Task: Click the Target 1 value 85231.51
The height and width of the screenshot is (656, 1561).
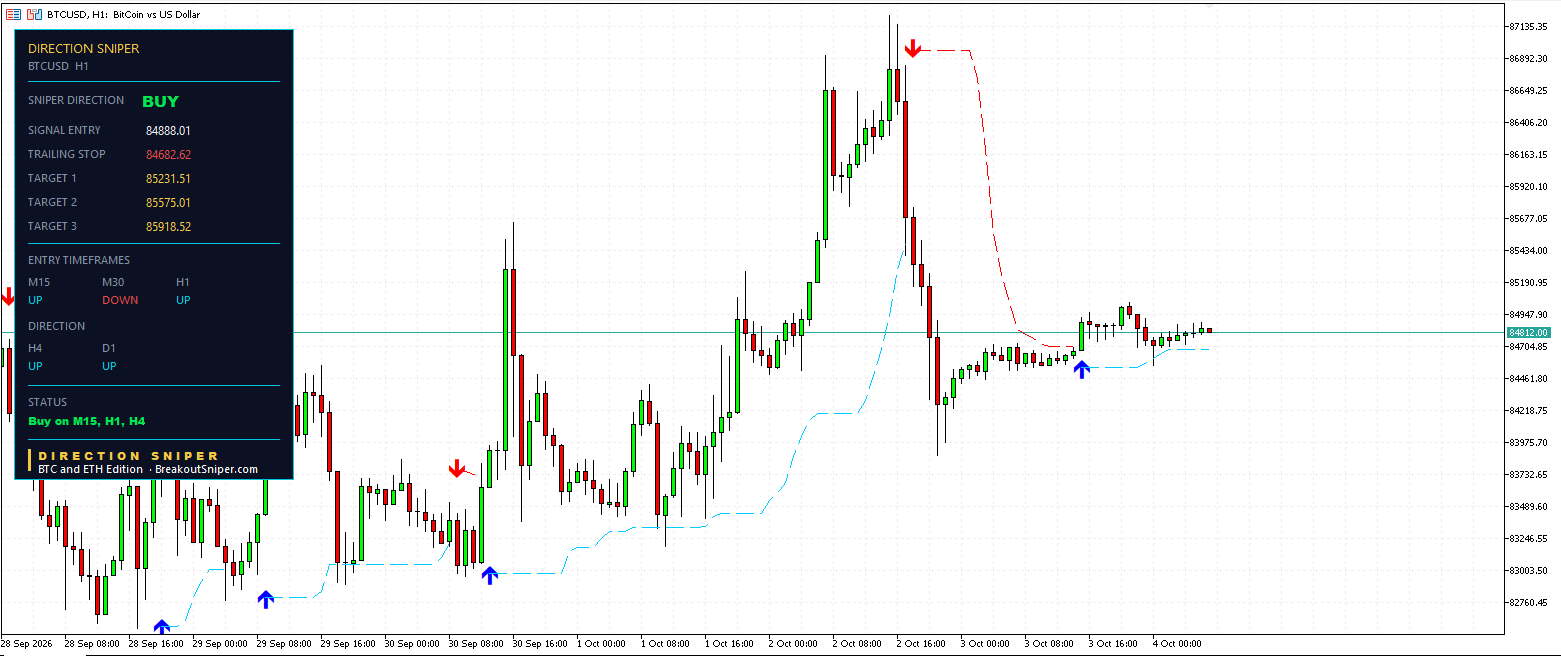Action: tap(168, 179)
